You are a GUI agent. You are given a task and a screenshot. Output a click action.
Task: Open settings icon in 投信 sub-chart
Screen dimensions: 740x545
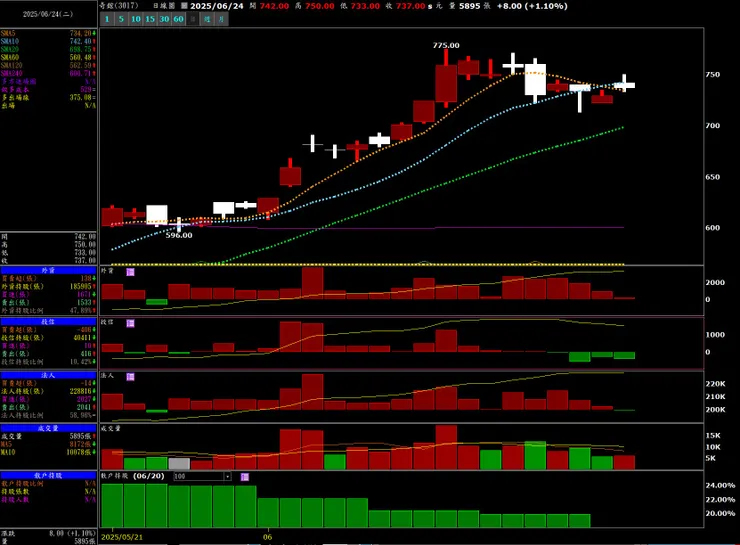coord(131,323)
